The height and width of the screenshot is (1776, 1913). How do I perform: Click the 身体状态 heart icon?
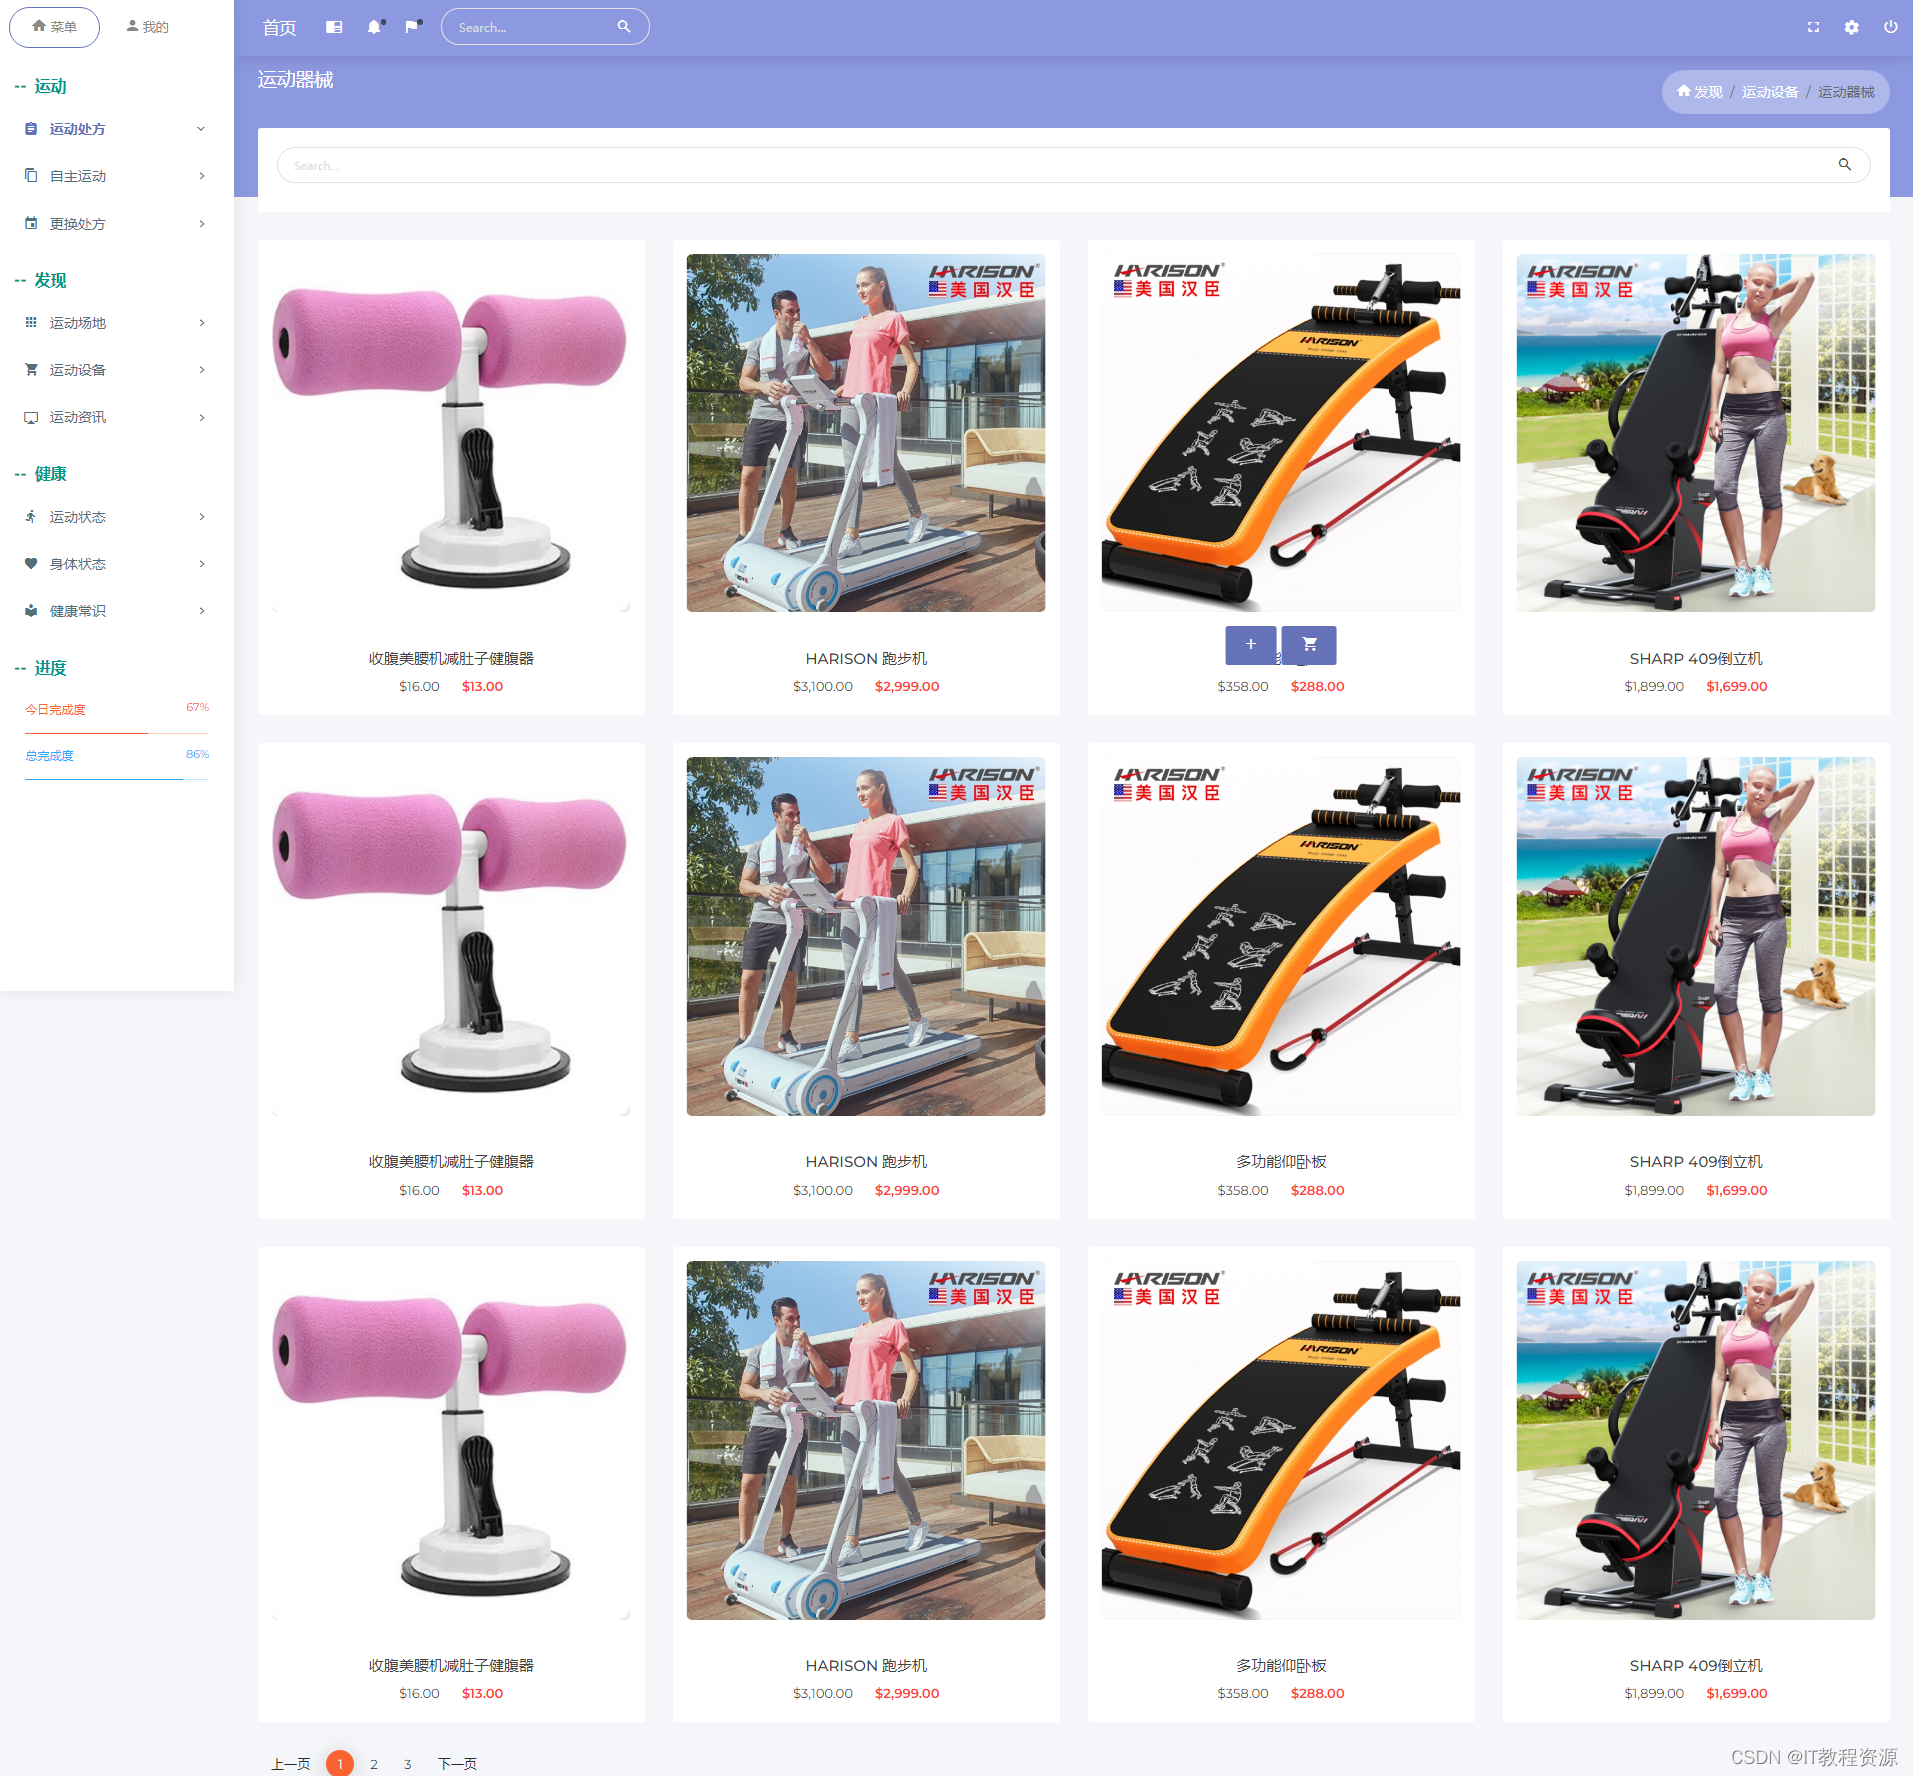(x=31, y=563)
